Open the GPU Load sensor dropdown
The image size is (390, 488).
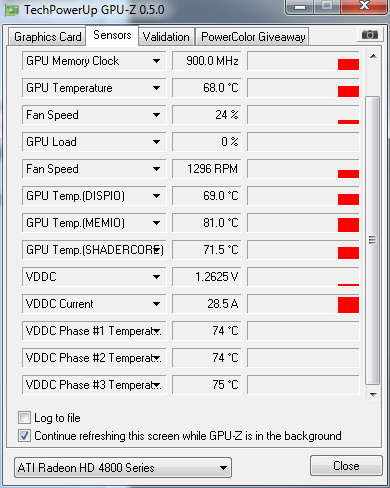pyautogui.click(x=156, y=142)
